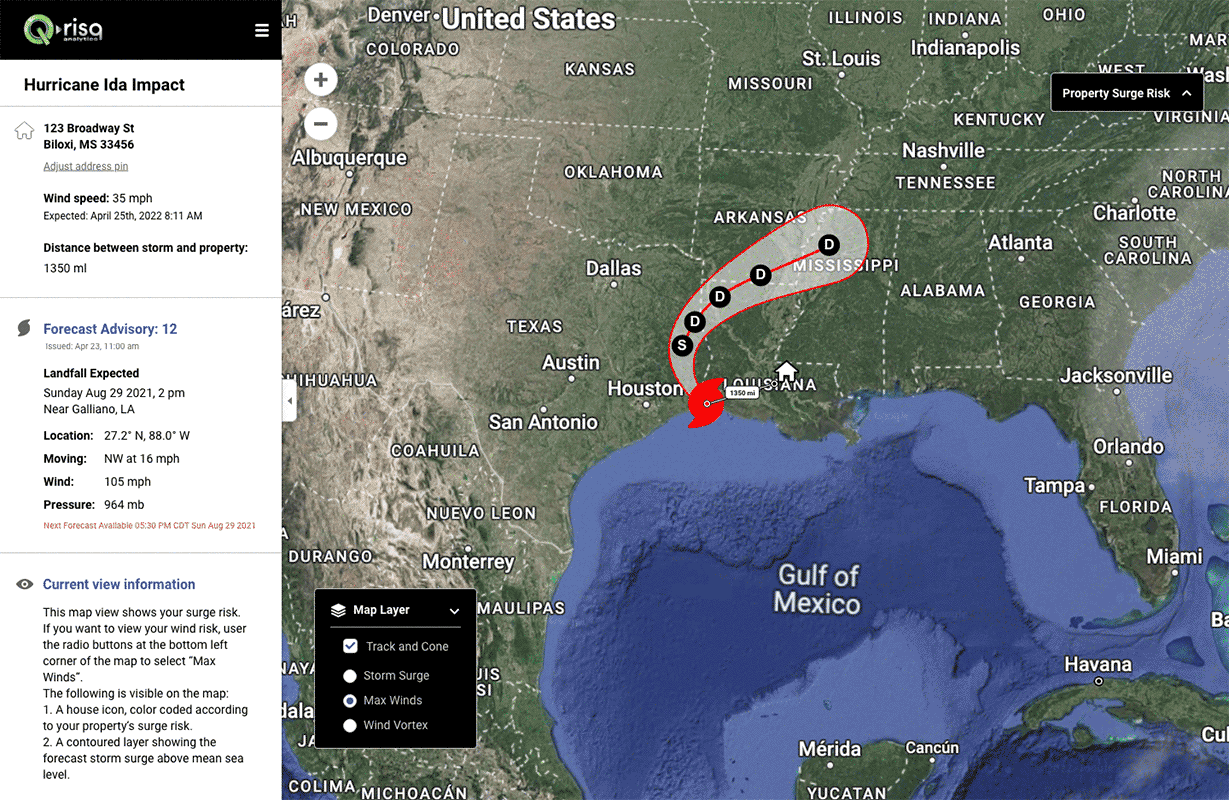Select the Storm Surge radio button

point(350,676)
